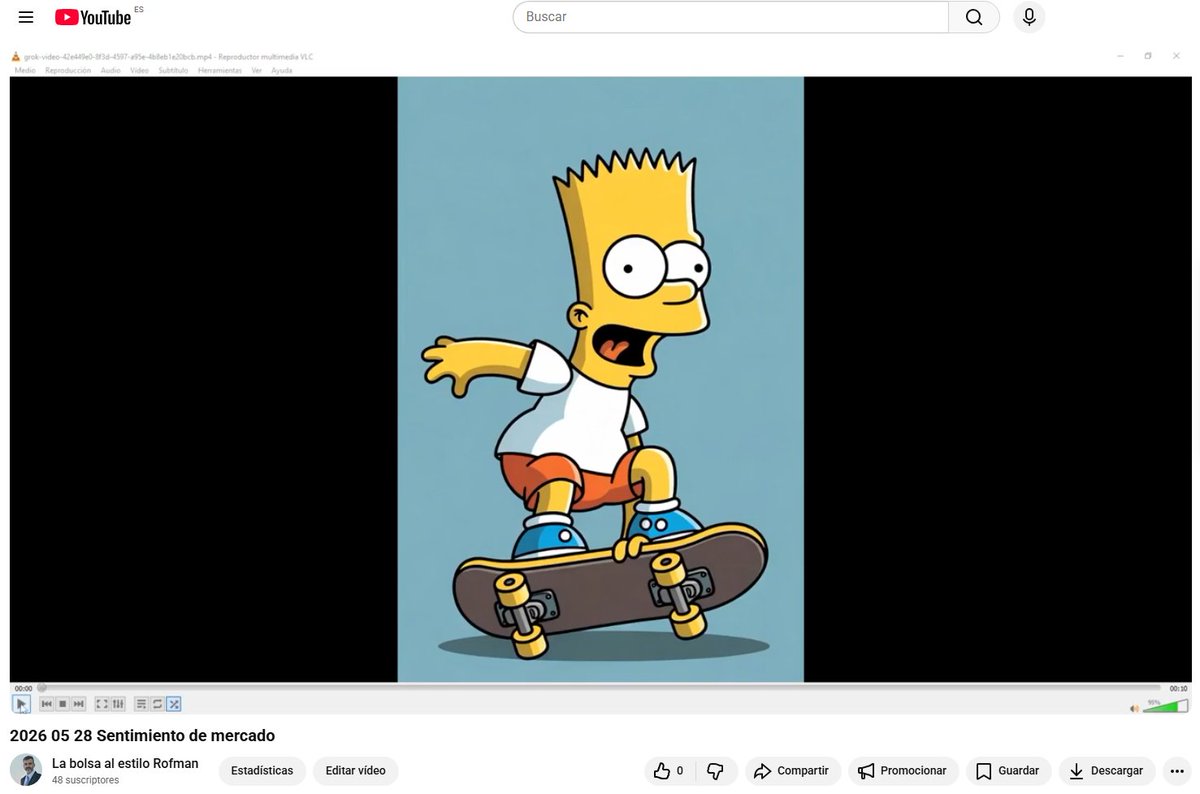Click the video title Sentimiento de mercado
The height and width of the screenshot is (794, 1200).
(x=142, y=736)
